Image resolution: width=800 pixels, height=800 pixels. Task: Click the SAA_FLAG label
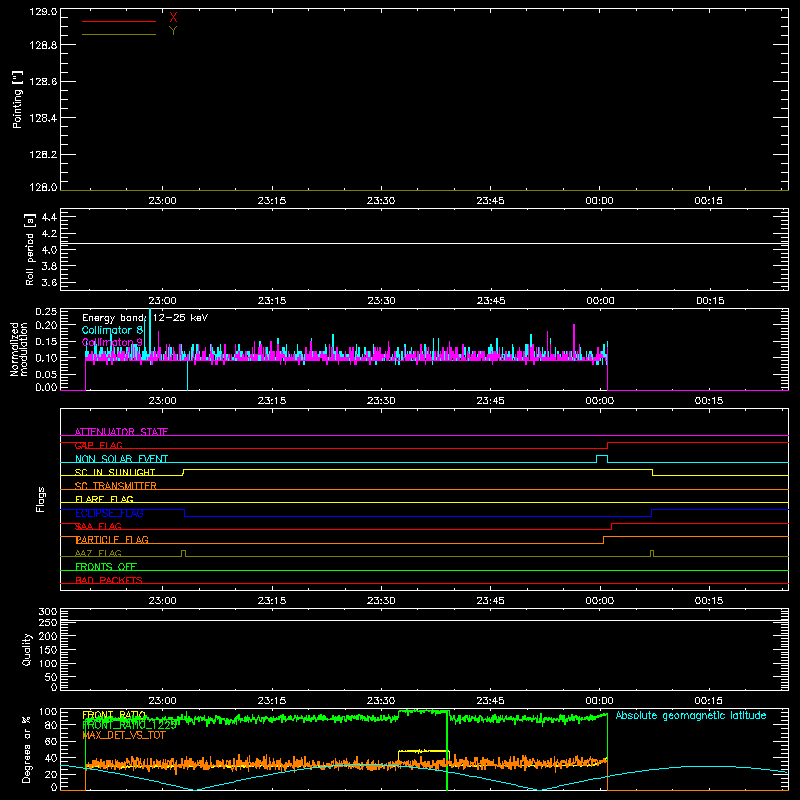click(x=98, y=527)
